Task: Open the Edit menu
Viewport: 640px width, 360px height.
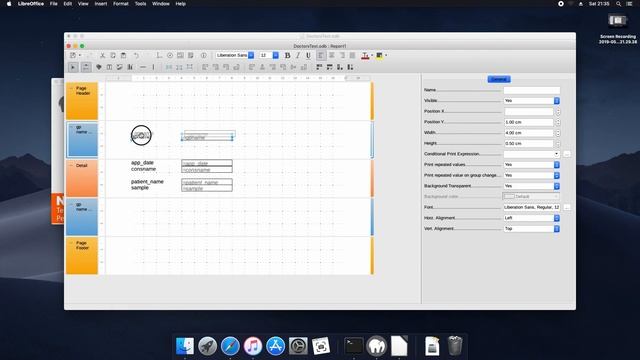Action: 68,4
